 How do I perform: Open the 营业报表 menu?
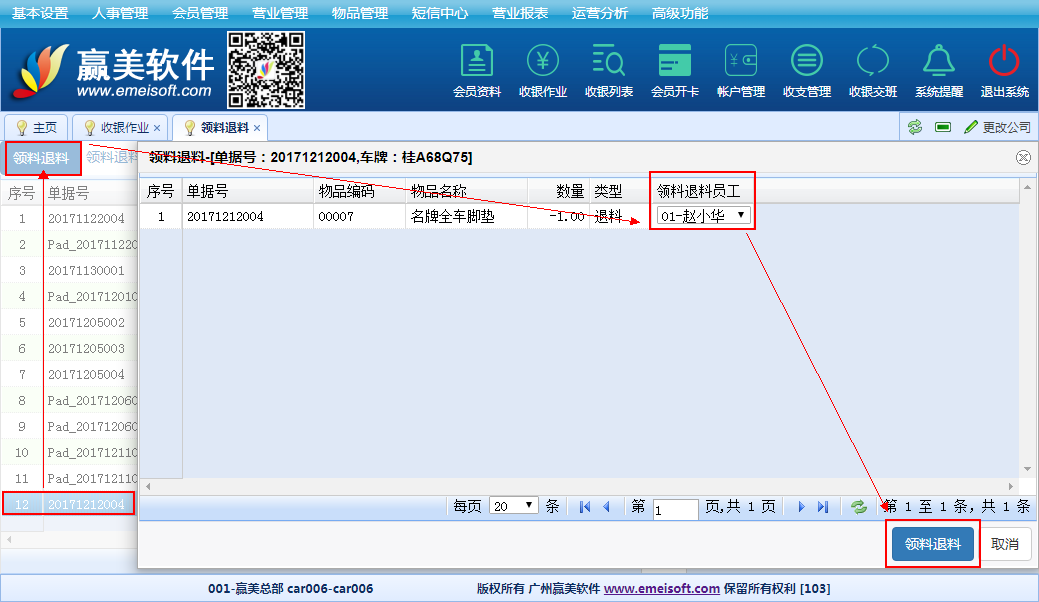coord(520,13)
